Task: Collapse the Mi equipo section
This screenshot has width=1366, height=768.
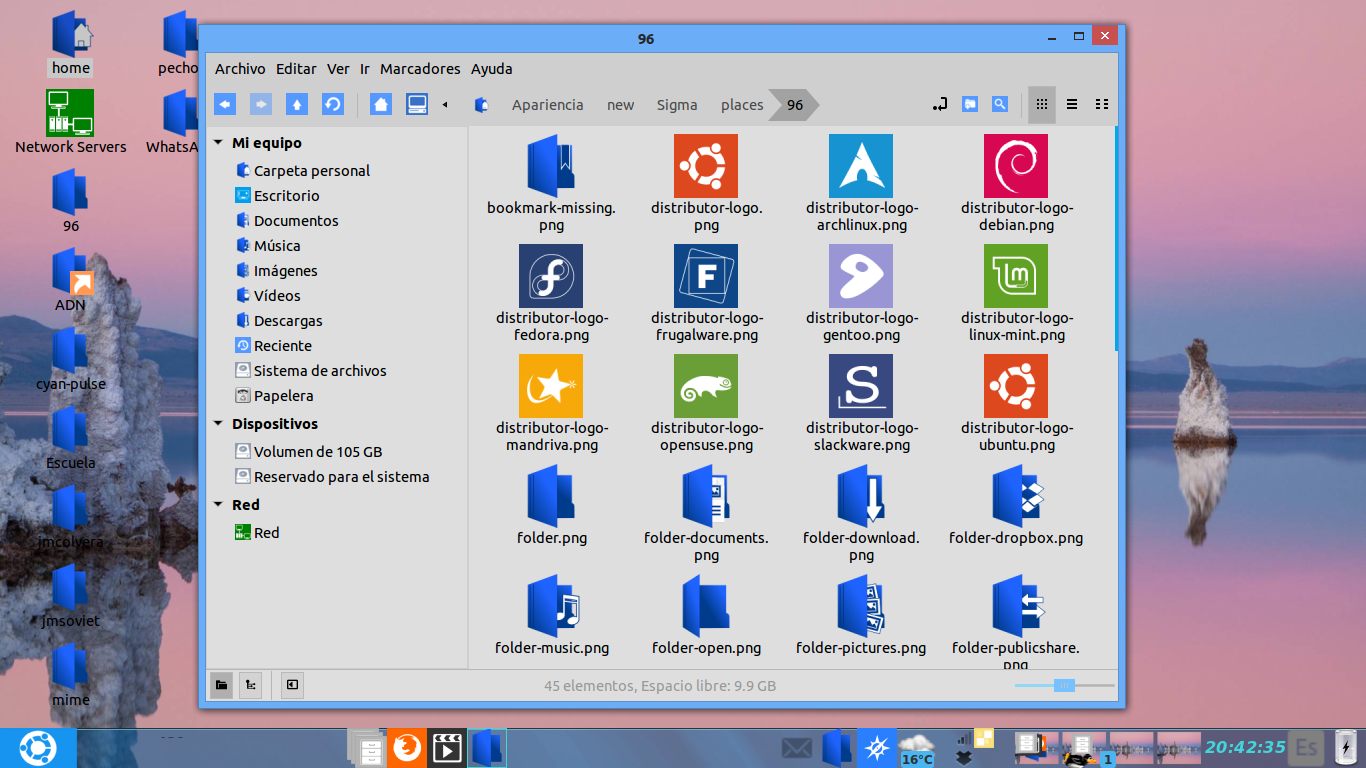Action: tap(219, 143)
